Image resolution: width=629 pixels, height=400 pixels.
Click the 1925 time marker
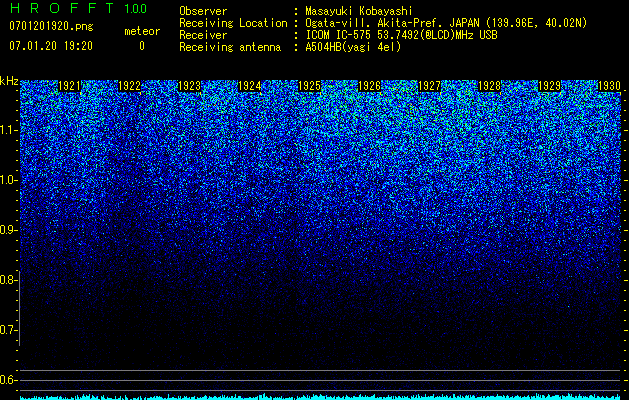pyautogui.click(x=310, y=86)
